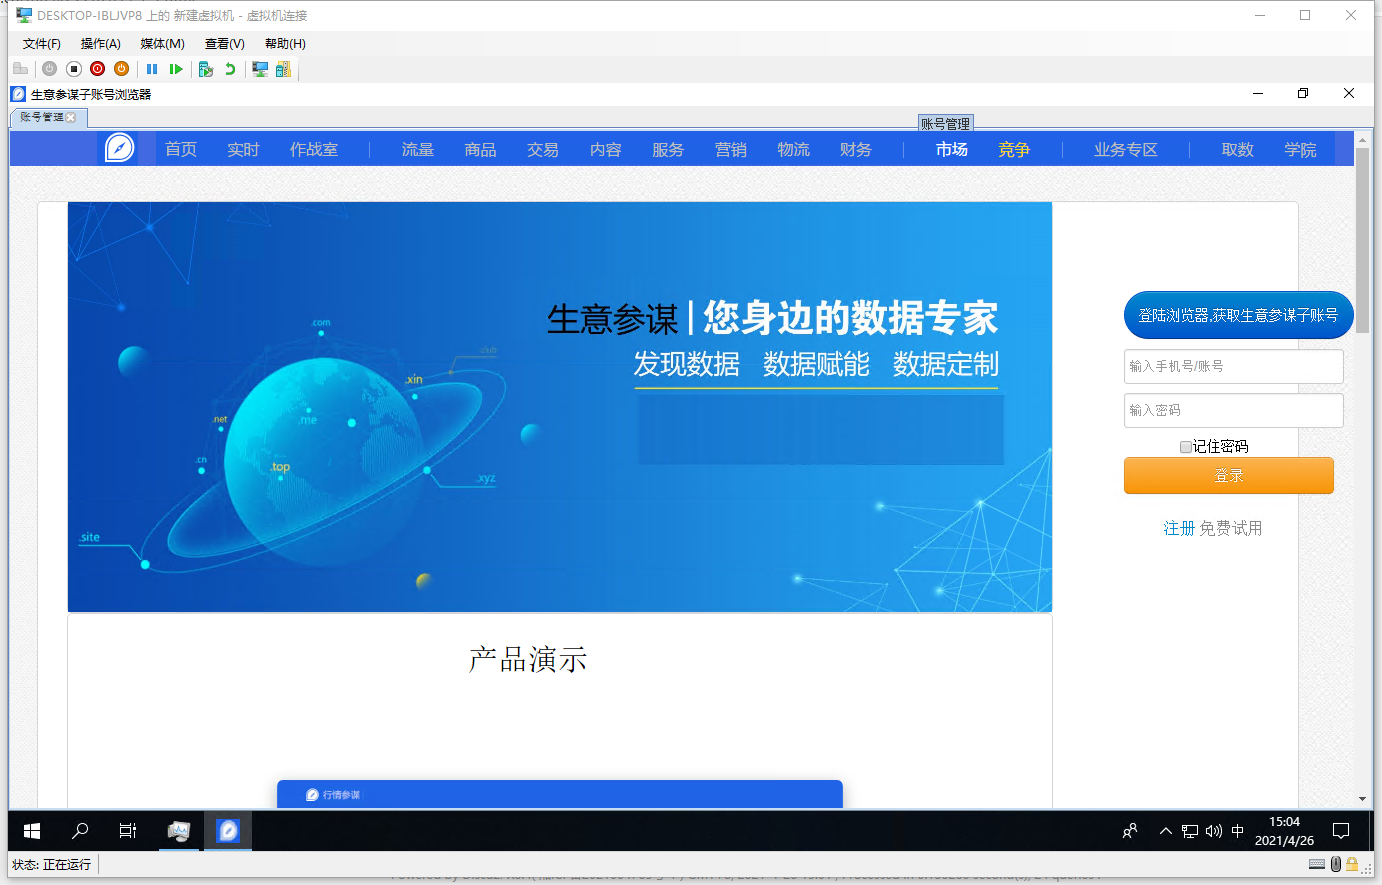This screenshot has height=885, width=1382.
Task: Open the 营销 nav item
Action: (731, 149)
